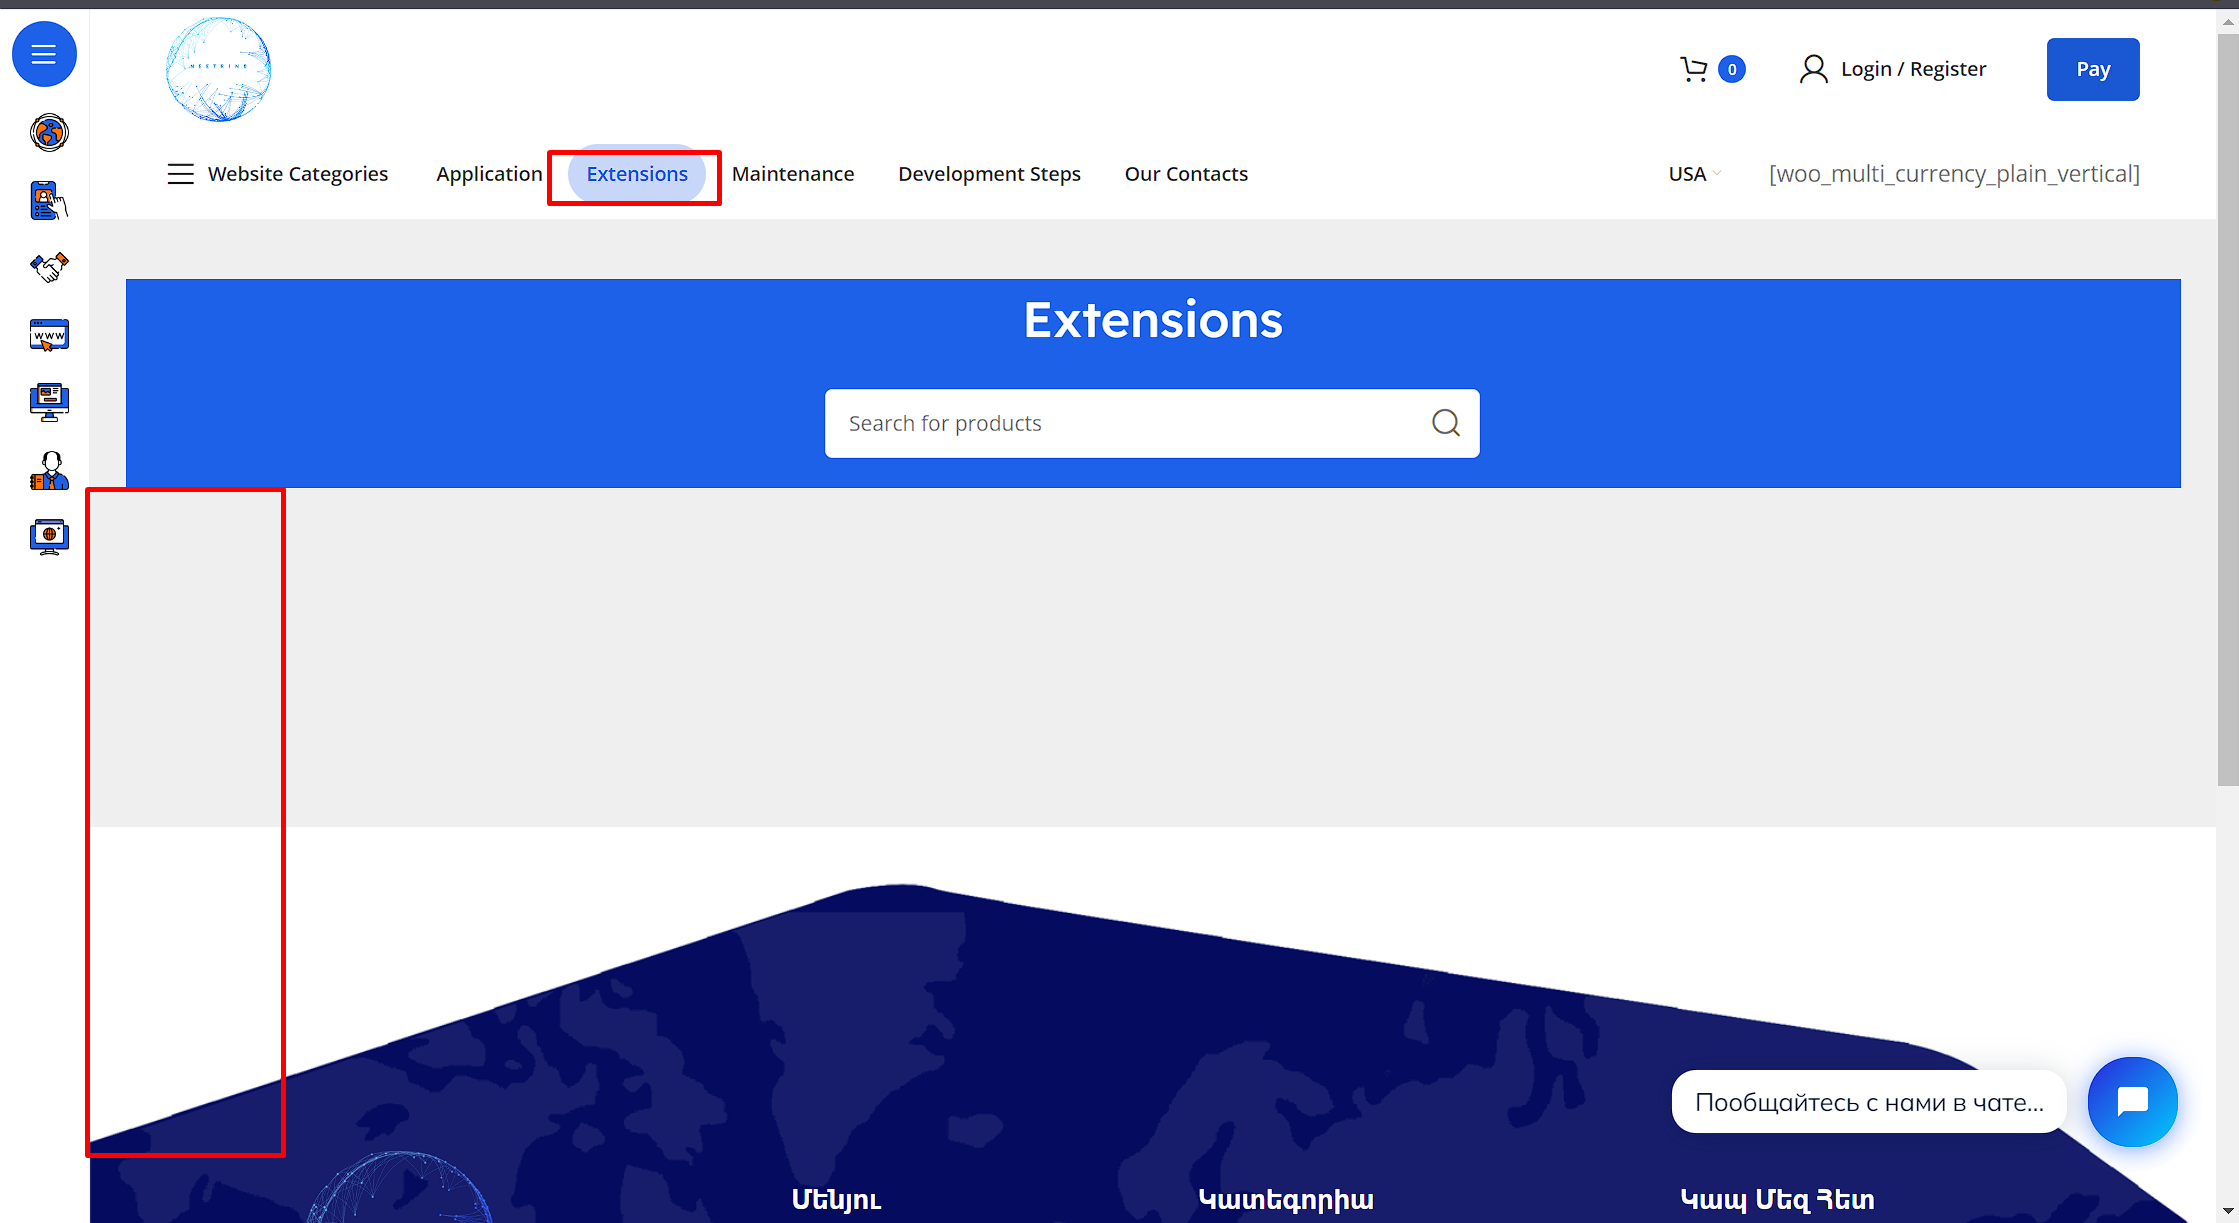The width and height of the screenshot is (2239, 1223).
Task: Click the Մենյու footer heading
Action: click(836, 1199)
